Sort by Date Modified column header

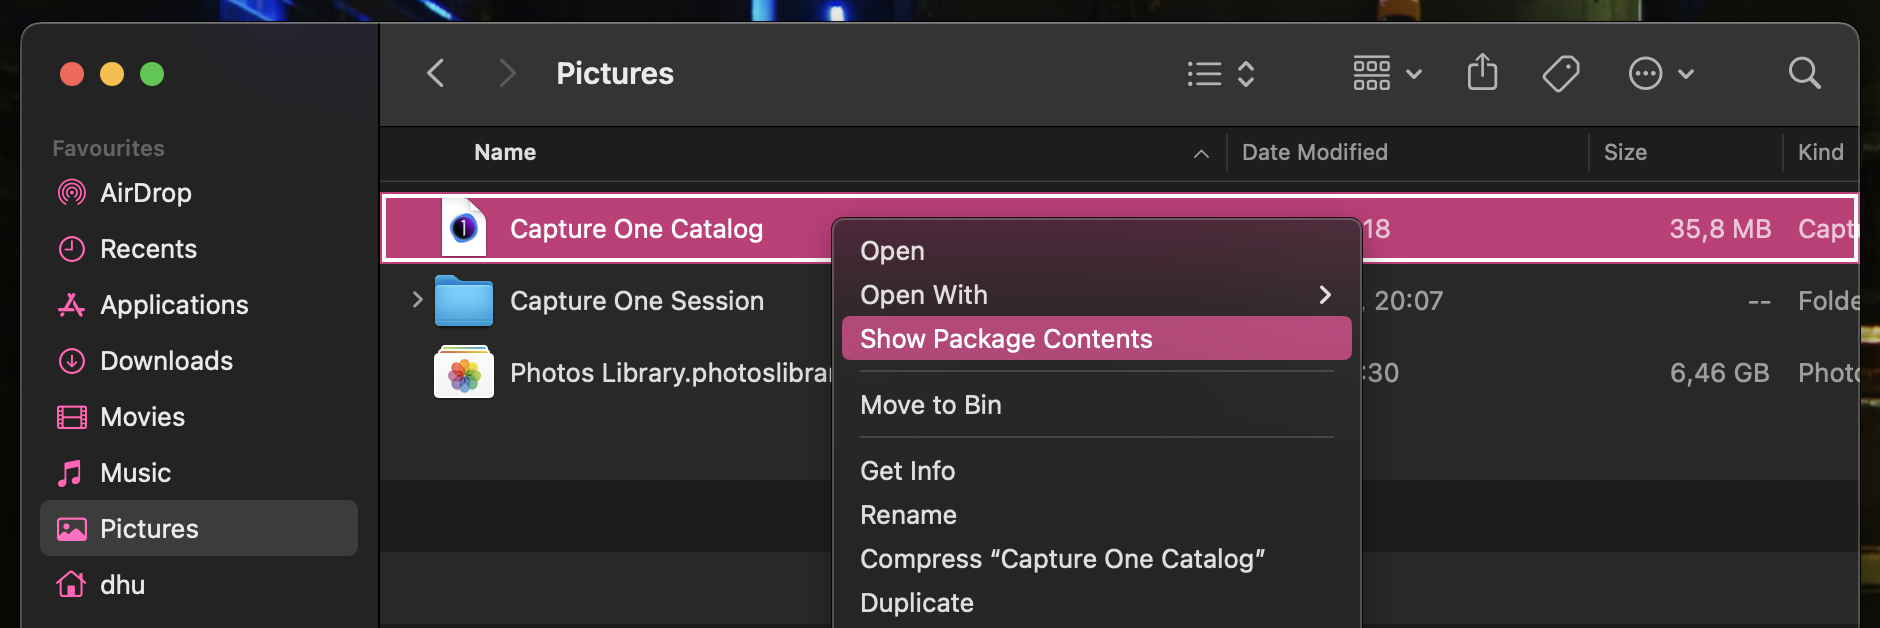point(1314,152)
